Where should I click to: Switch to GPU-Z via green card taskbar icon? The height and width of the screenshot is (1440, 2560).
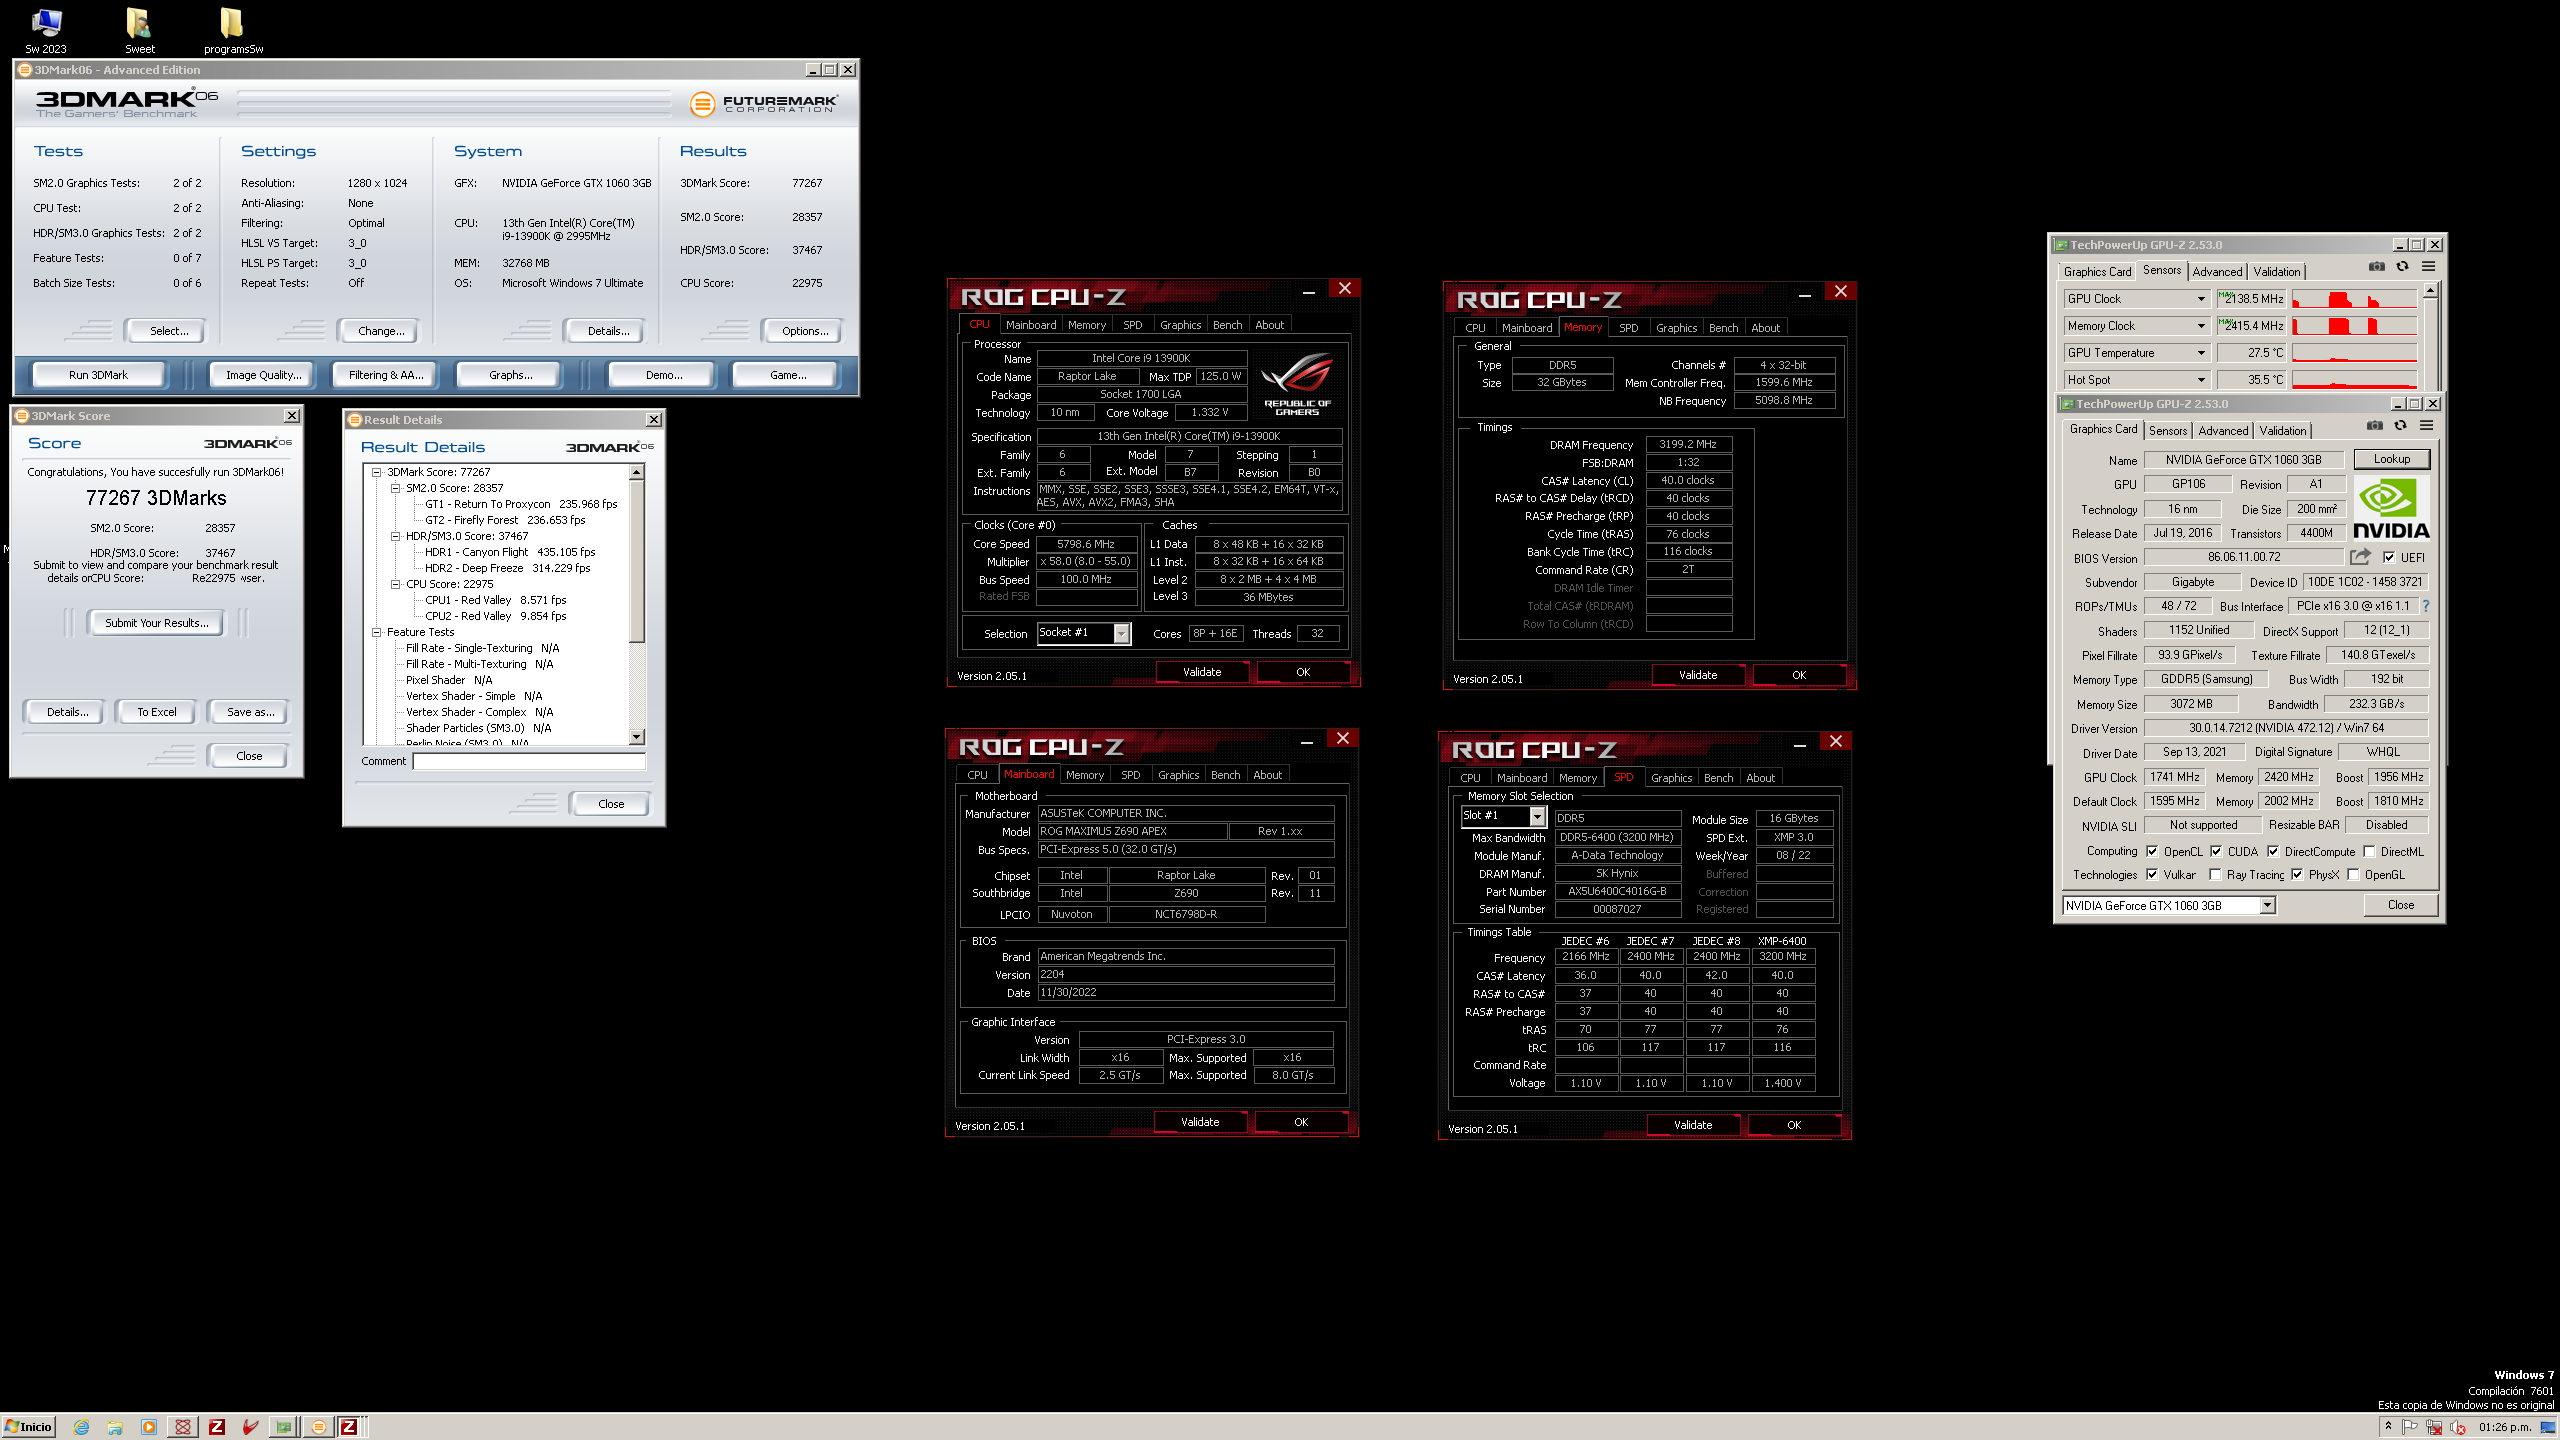284,1427
